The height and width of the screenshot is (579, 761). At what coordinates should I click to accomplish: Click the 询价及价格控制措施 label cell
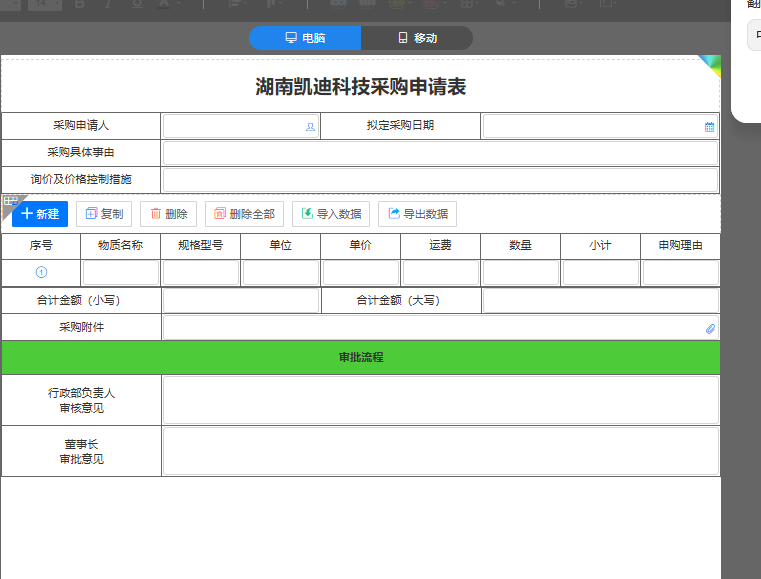click(x=81, y=180)
